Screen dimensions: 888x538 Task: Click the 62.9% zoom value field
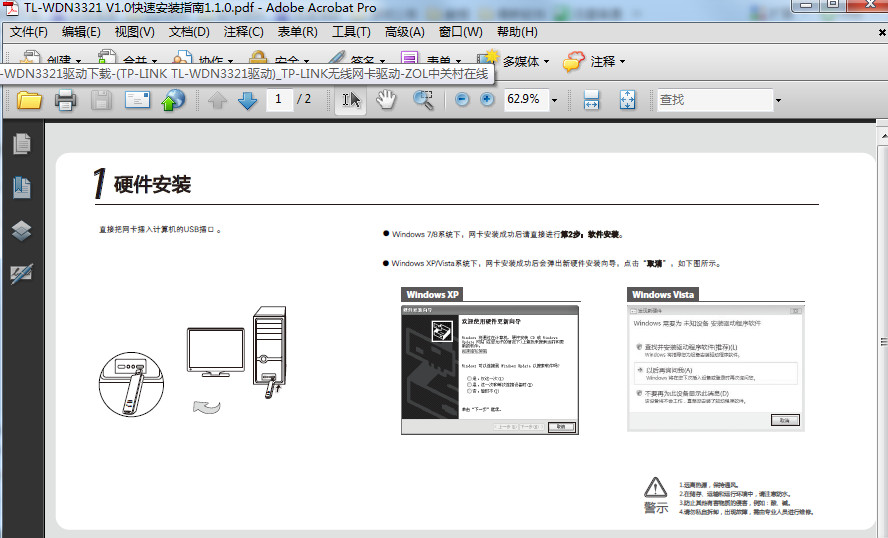point(526,100)
